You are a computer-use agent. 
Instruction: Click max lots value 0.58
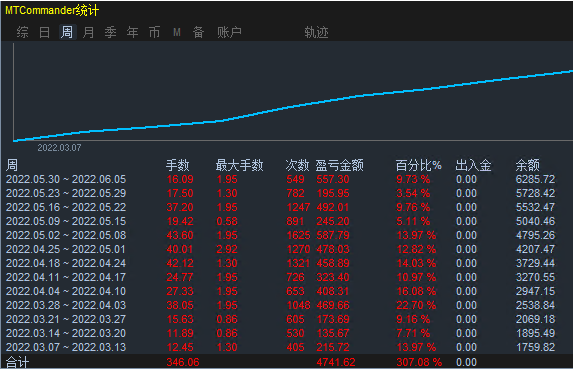tap(227, 221)
